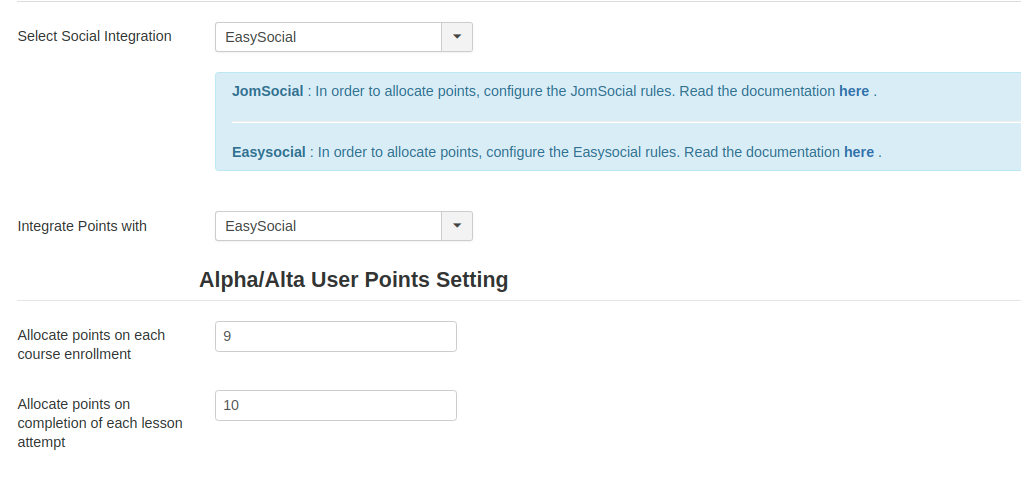Open the Easysocial documentation 'here' link
Screen dimensions: 1021x480
(858, 152)
